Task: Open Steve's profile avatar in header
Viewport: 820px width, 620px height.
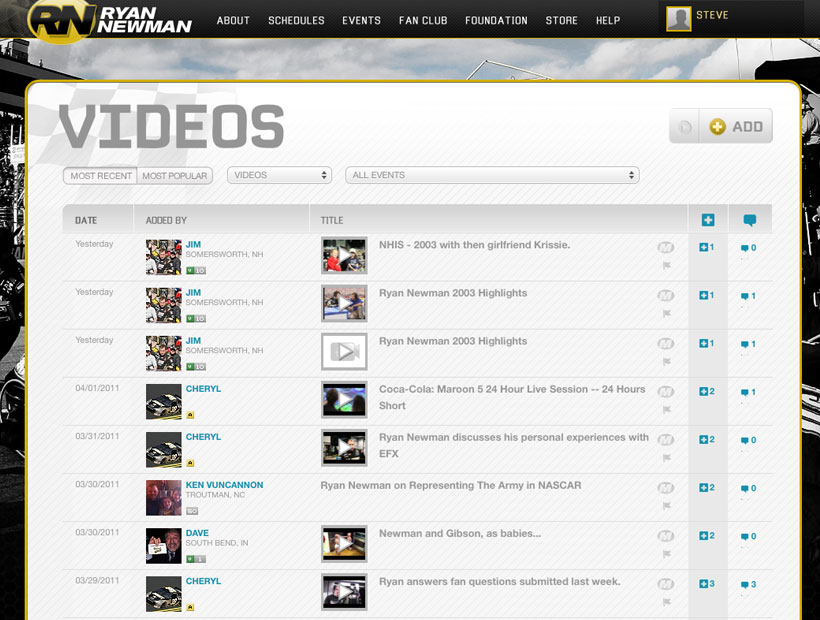Action: click(678, 19)
